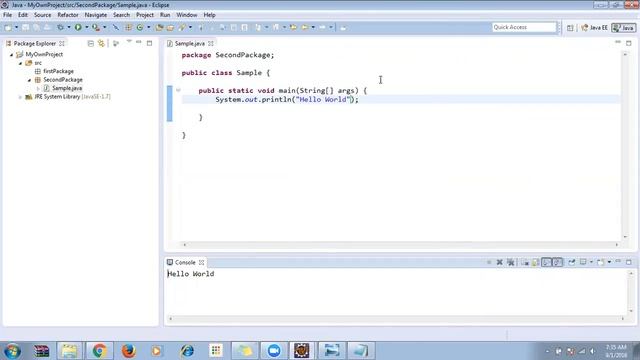Toggle Scroll Lock in Console toolbar
The image size is (640, 360).
tap(535, 262)
